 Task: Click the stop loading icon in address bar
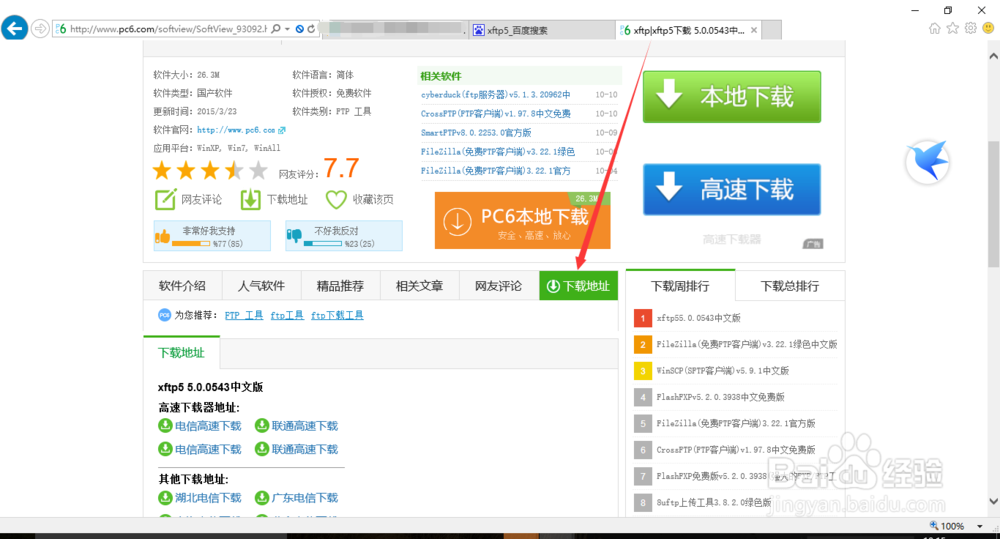(x=300, y=29)
